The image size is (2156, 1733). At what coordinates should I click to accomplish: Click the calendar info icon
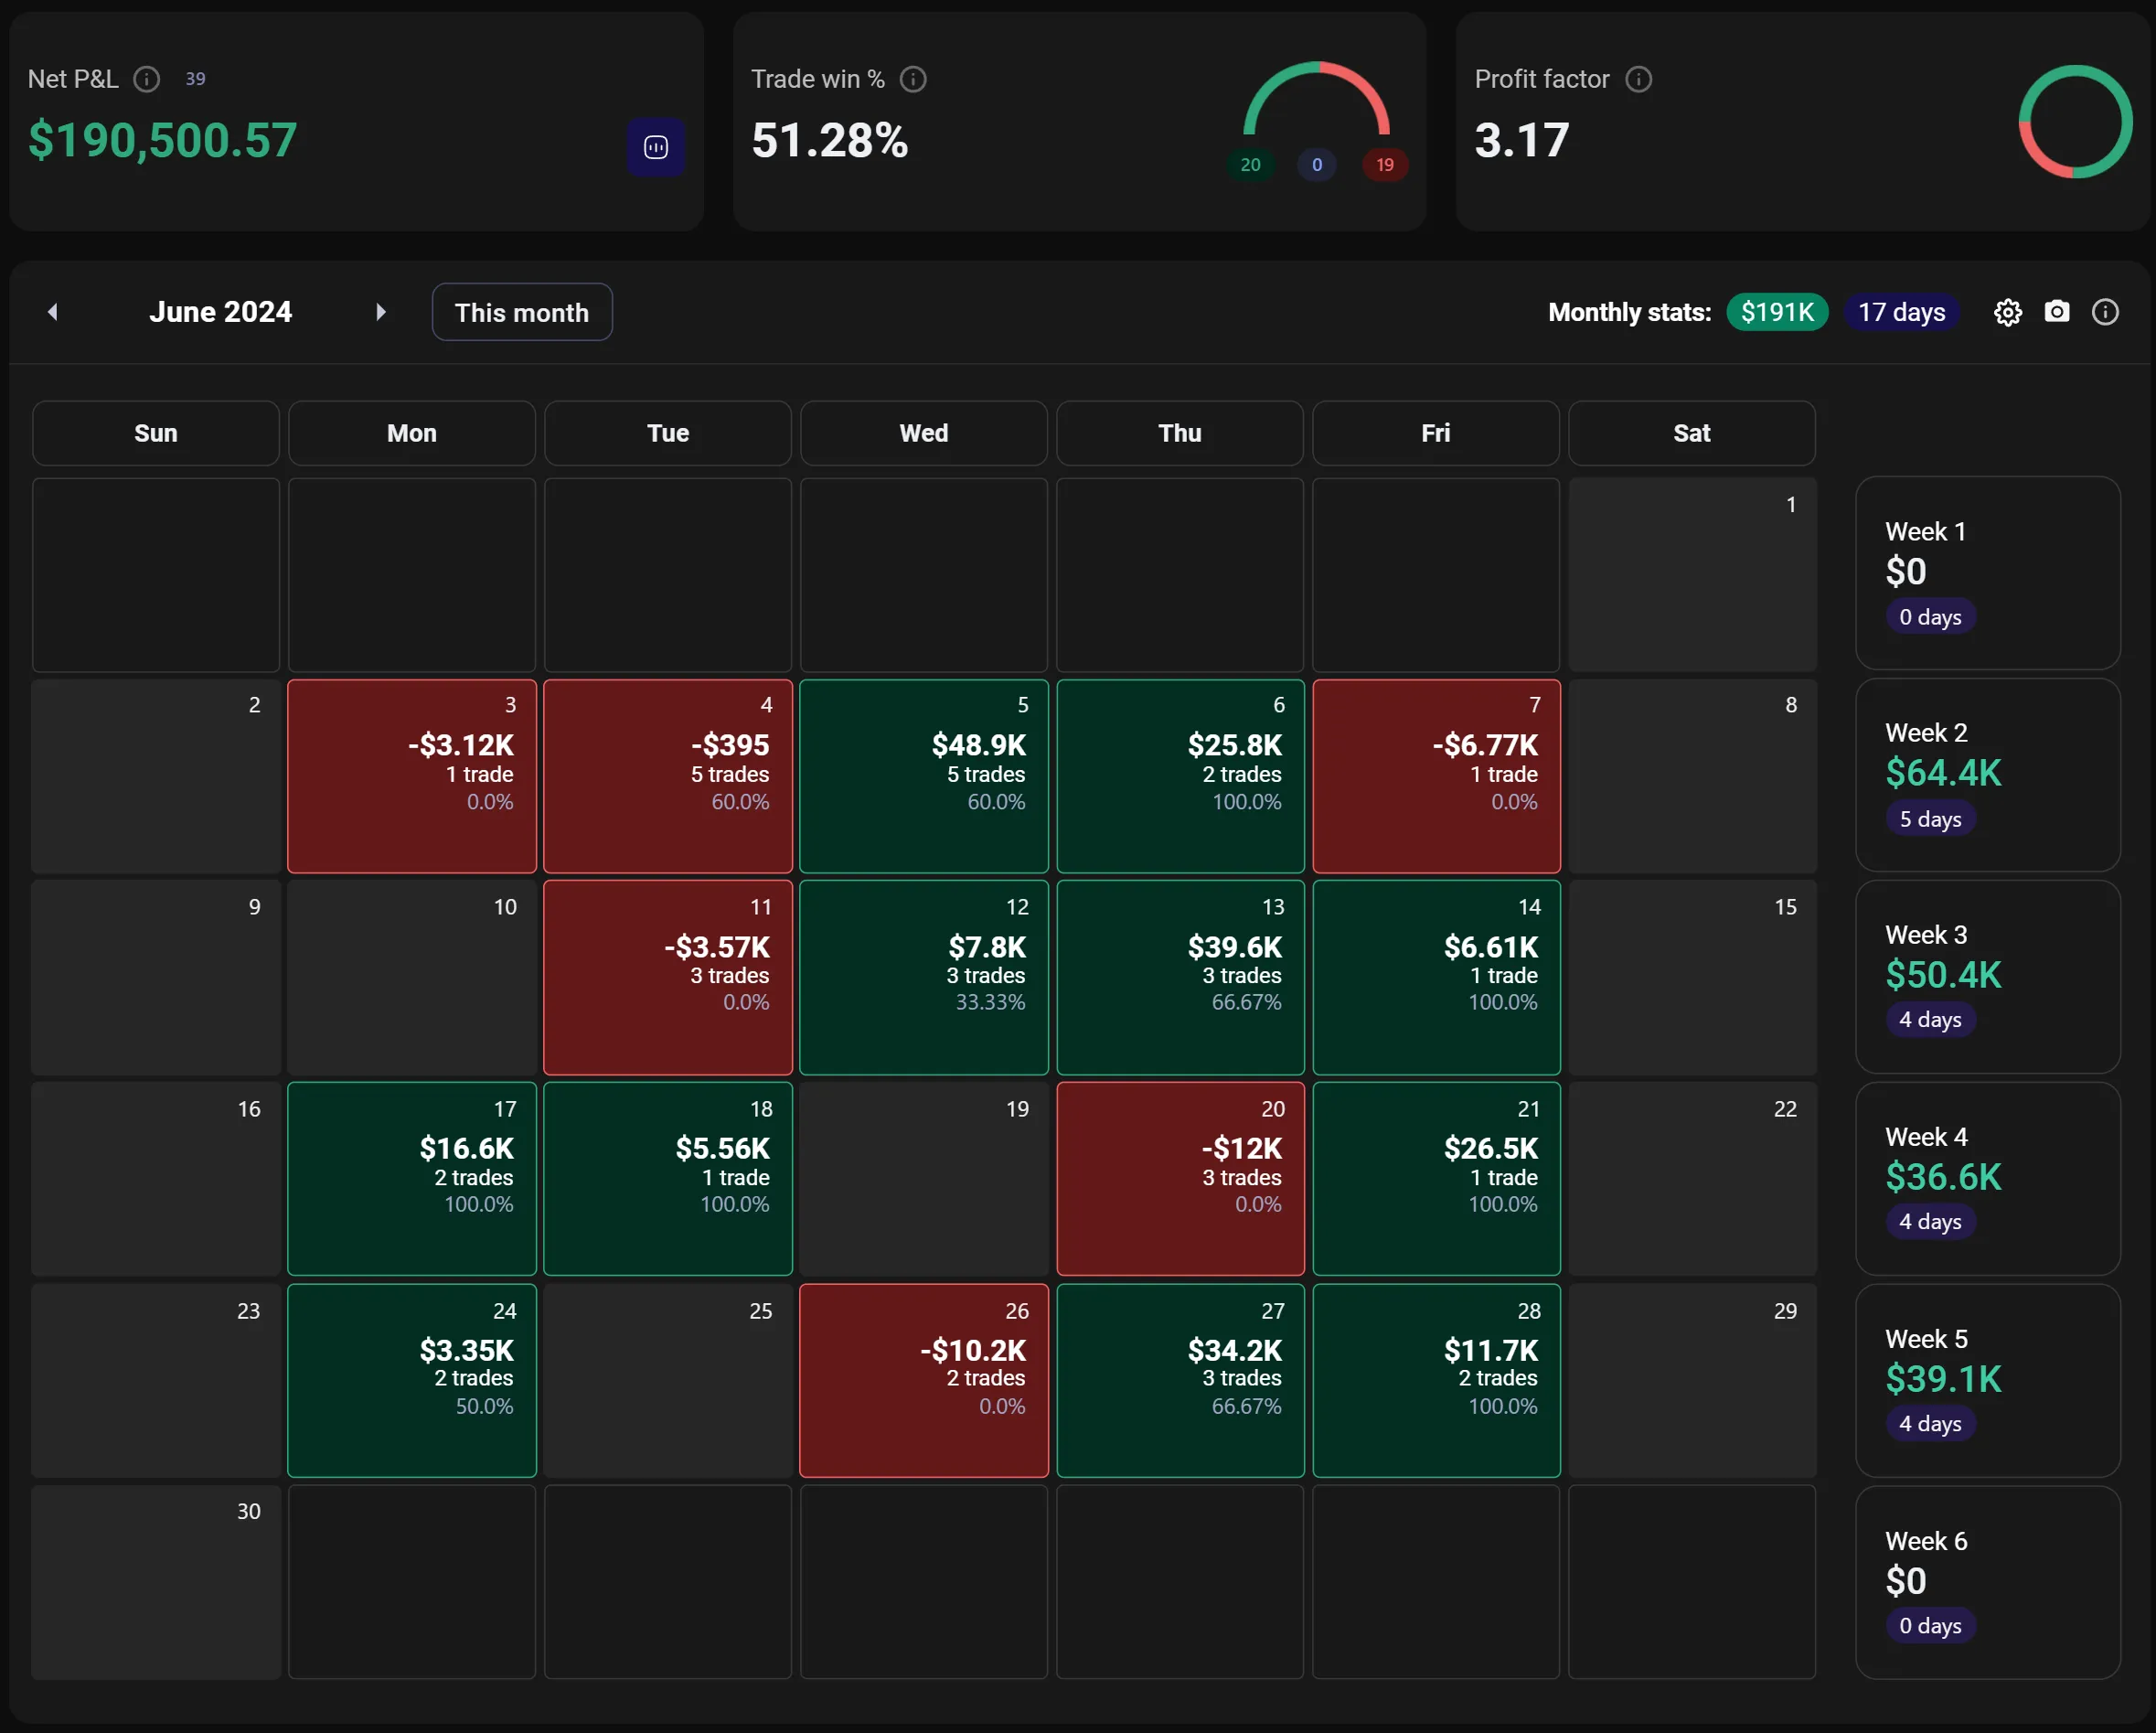pos(2105,313)
